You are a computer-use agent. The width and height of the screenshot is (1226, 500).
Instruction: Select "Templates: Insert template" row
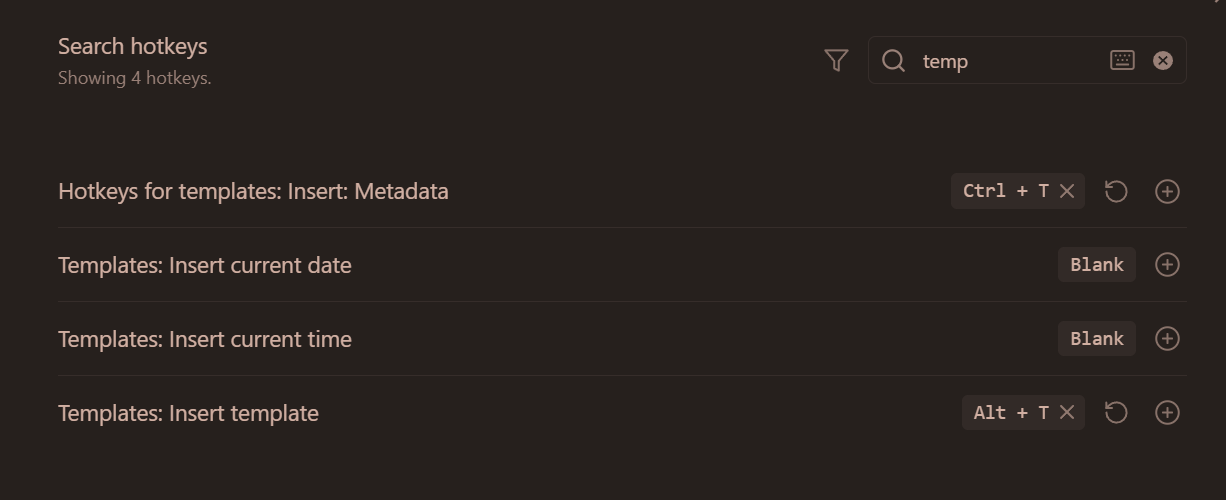(x=188, y=413)
